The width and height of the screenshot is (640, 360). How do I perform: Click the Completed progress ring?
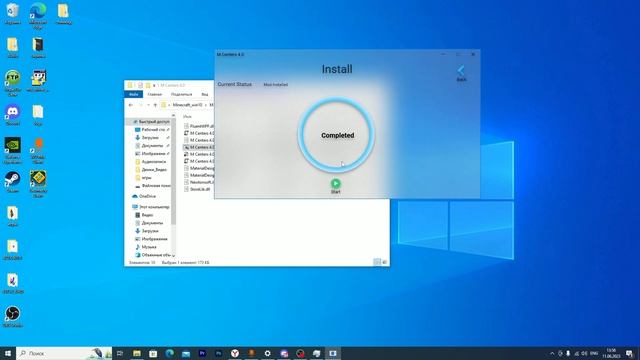pyautogui.click(x=337, y=135)
